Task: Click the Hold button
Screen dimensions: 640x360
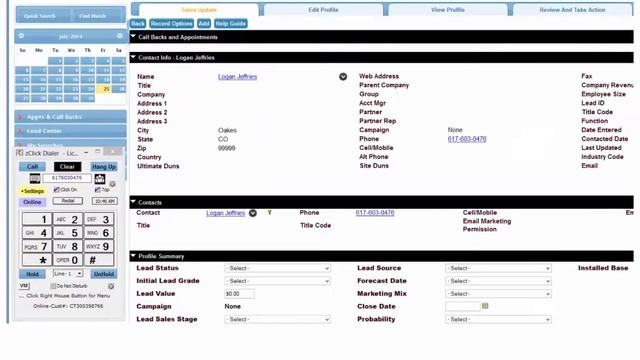Action: pyautogui.click(x=32, y=274)
